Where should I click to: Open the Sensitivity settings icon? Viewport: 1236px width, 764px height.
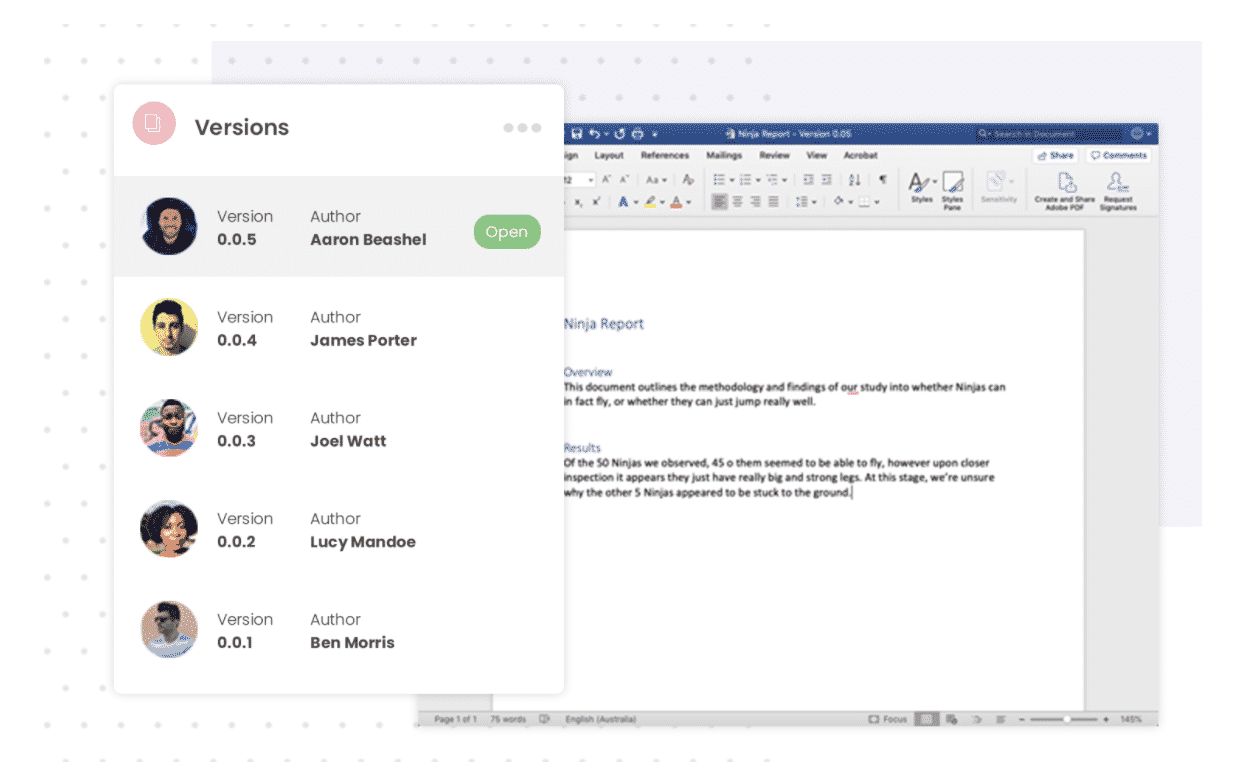997,182
